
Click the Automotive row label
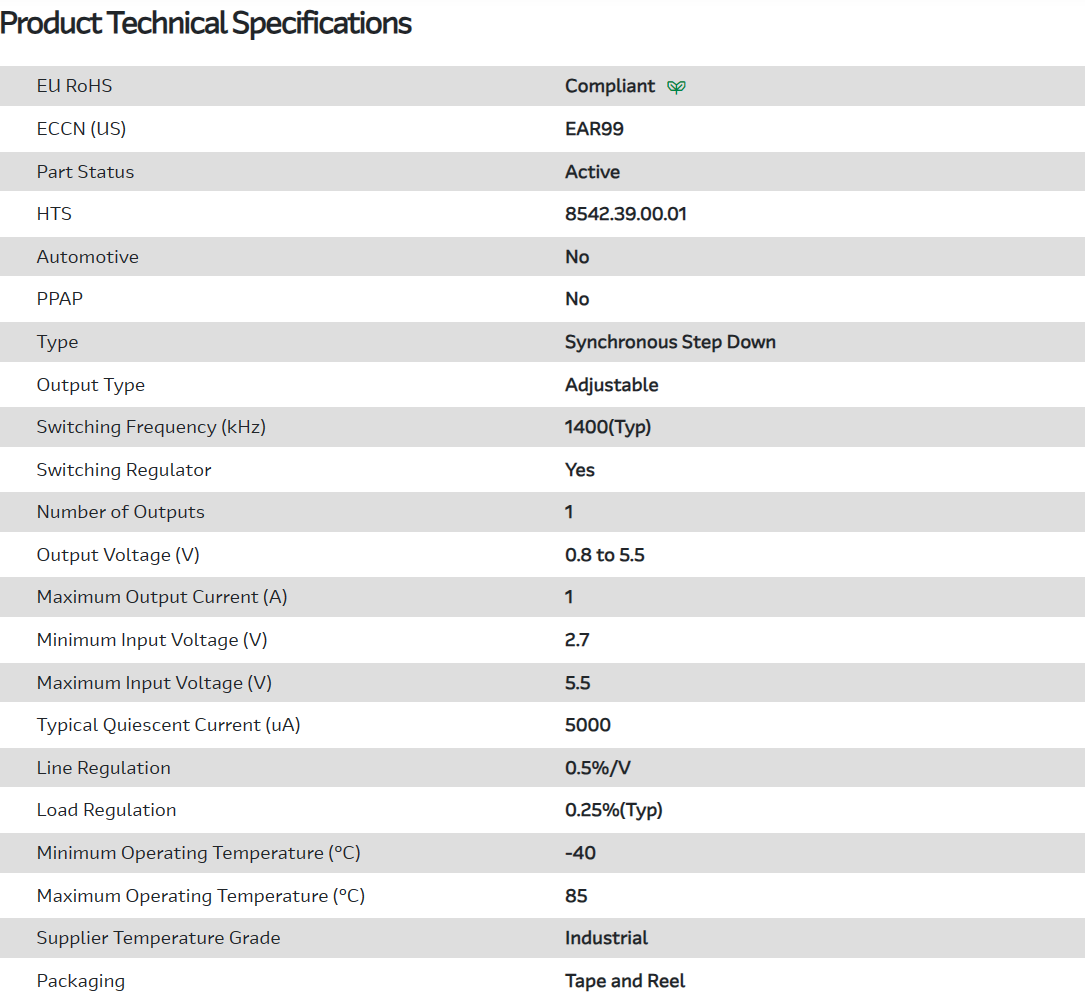coord(88,257)
